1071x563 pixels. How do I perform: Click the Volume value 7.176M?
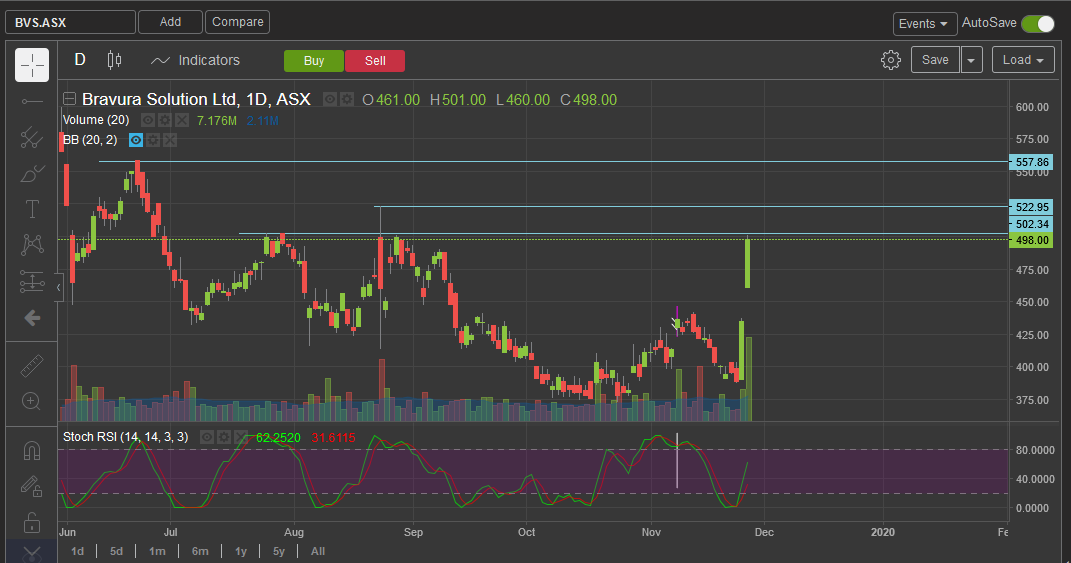pyautogui.click(x=217, y=121)
